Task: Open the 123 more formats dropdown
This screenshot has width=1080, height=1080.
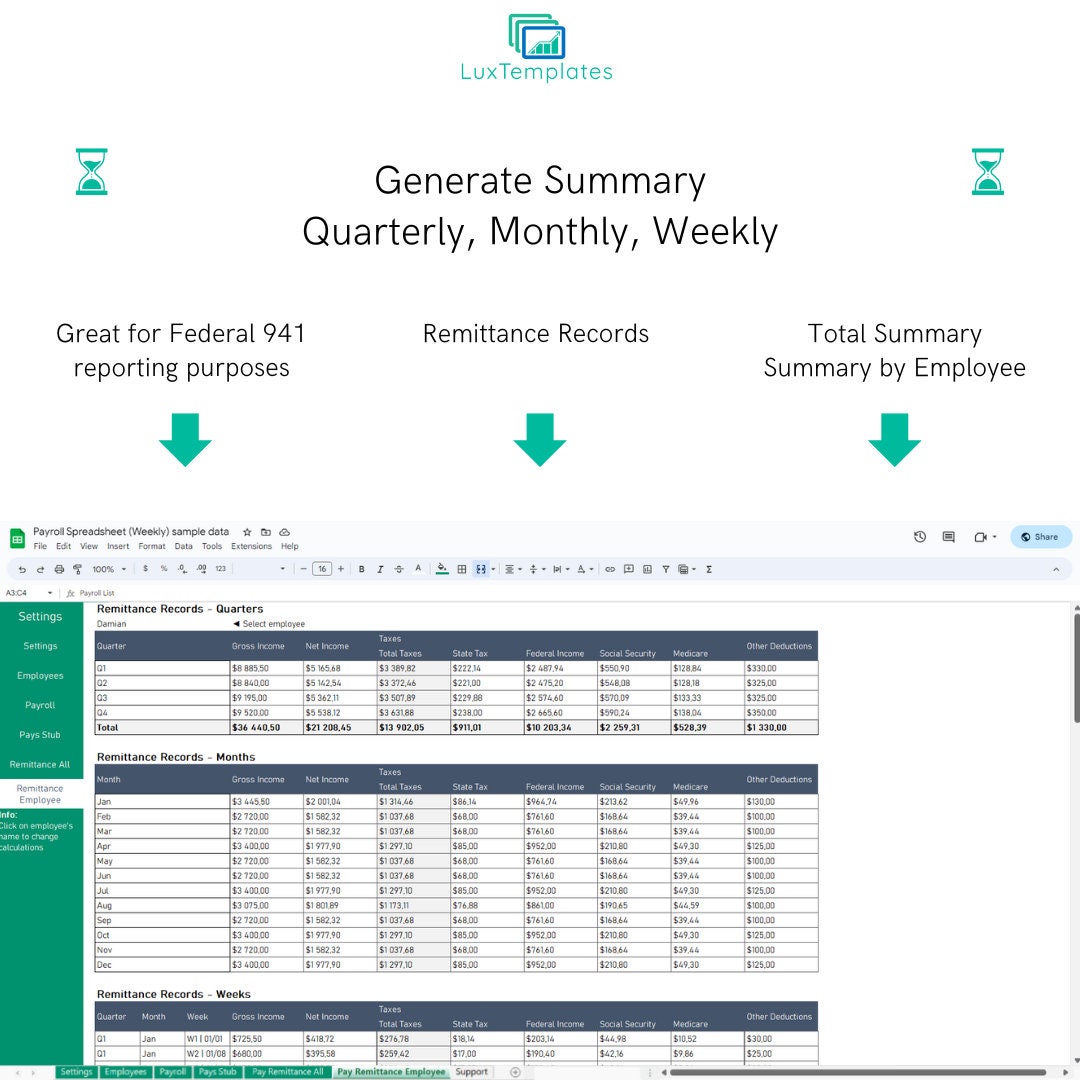Action: pos(220,569)
